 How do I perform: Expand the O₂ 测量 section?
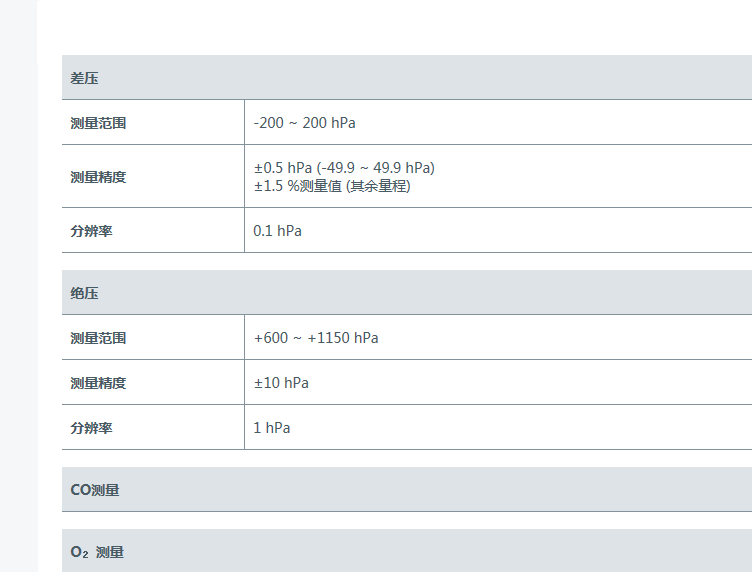click(x=98, y=552)
